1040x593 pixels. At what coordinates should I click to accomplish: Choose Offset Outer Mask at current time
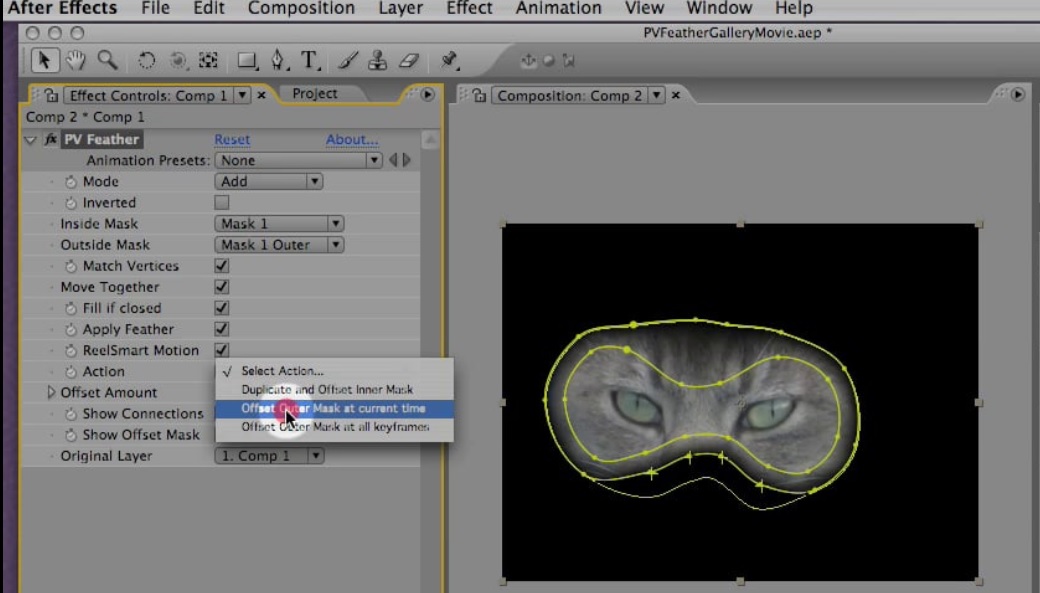[x=334, y=409]
